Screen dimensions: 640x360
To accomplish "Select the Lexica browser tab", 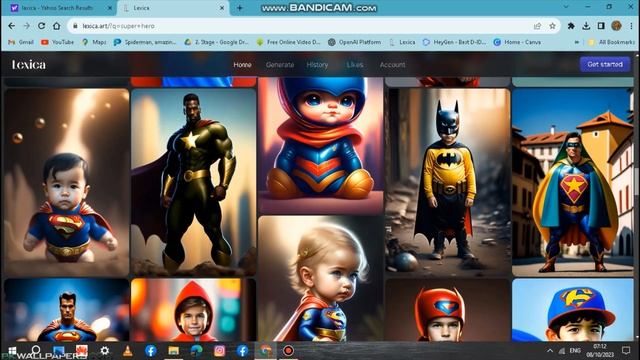I will pyautogui.click(x=174, y=8).
